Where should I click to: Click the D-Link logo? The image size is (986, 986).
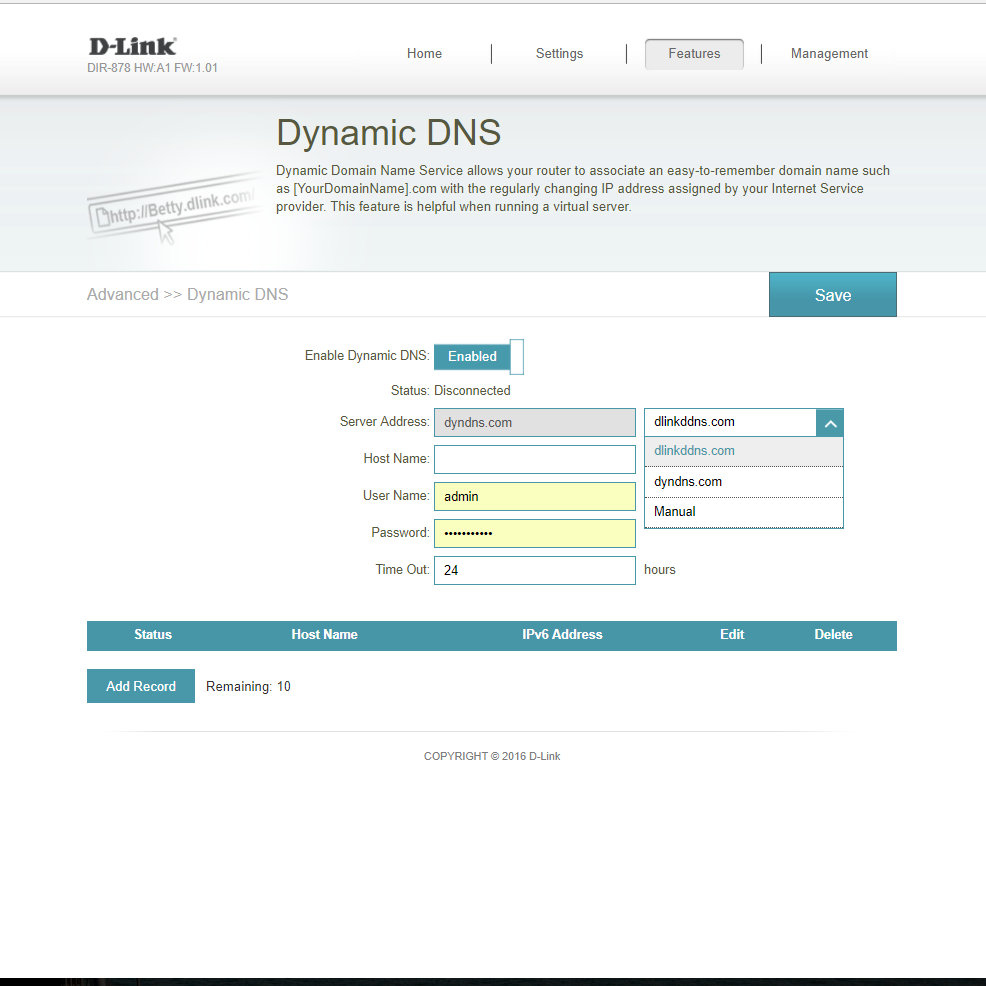[132, 46]
